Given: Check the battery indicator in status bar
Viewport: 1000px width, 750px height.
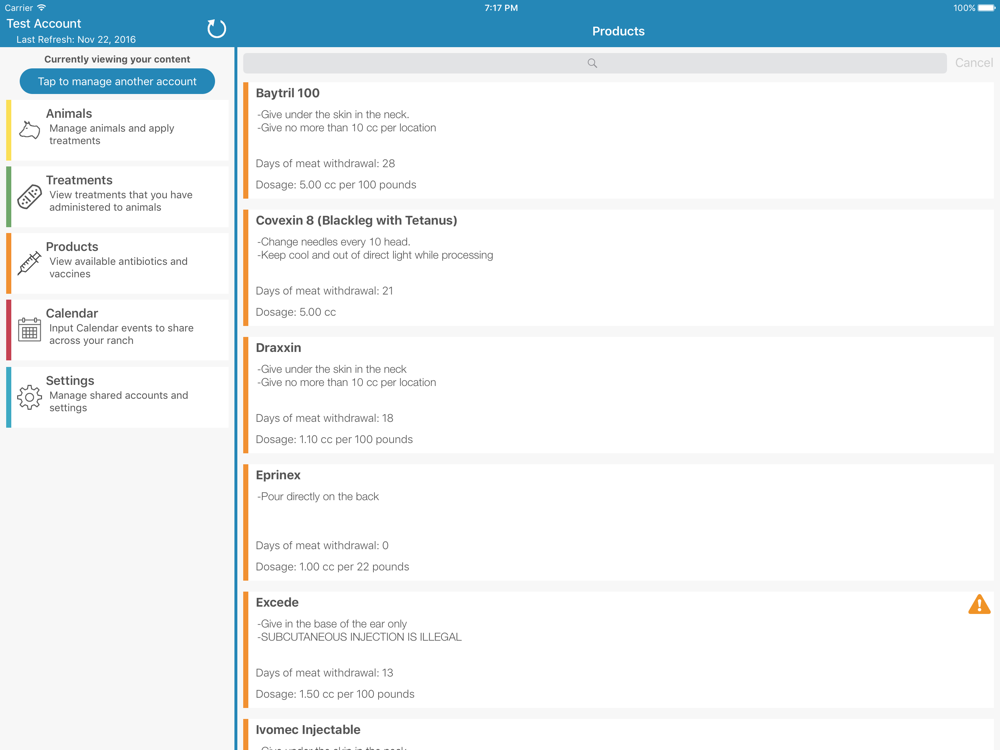Looking at the screenshot, I should [x=986, y=8].
